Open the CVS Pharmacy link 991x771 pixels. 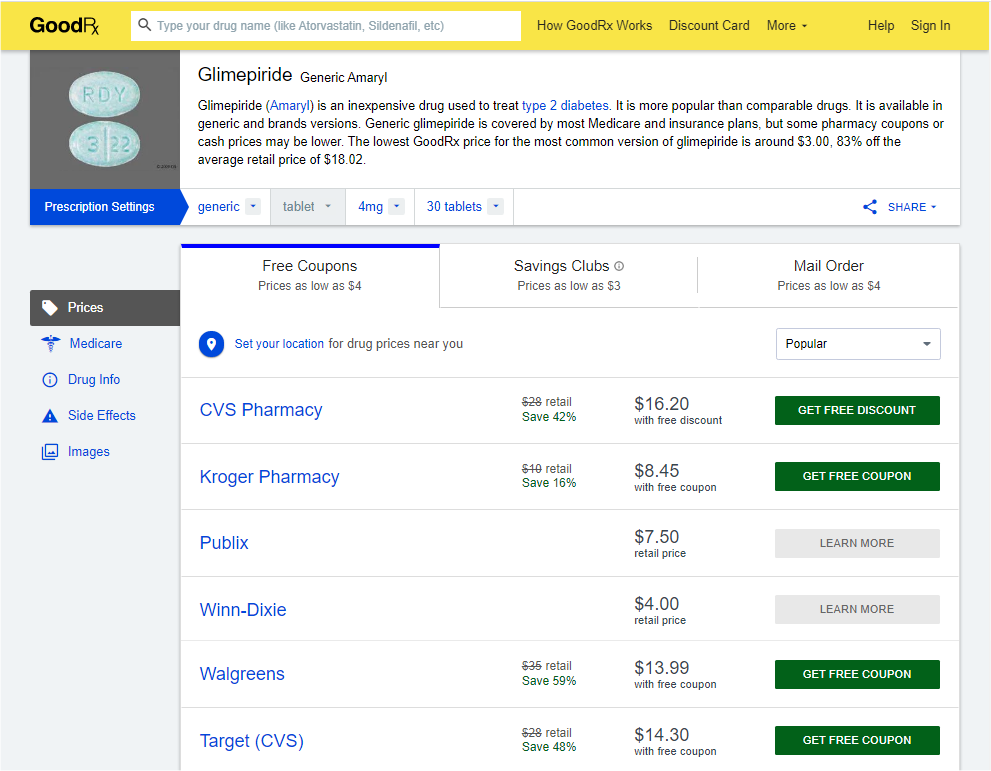pyautogui.click(x=261, y=410)
